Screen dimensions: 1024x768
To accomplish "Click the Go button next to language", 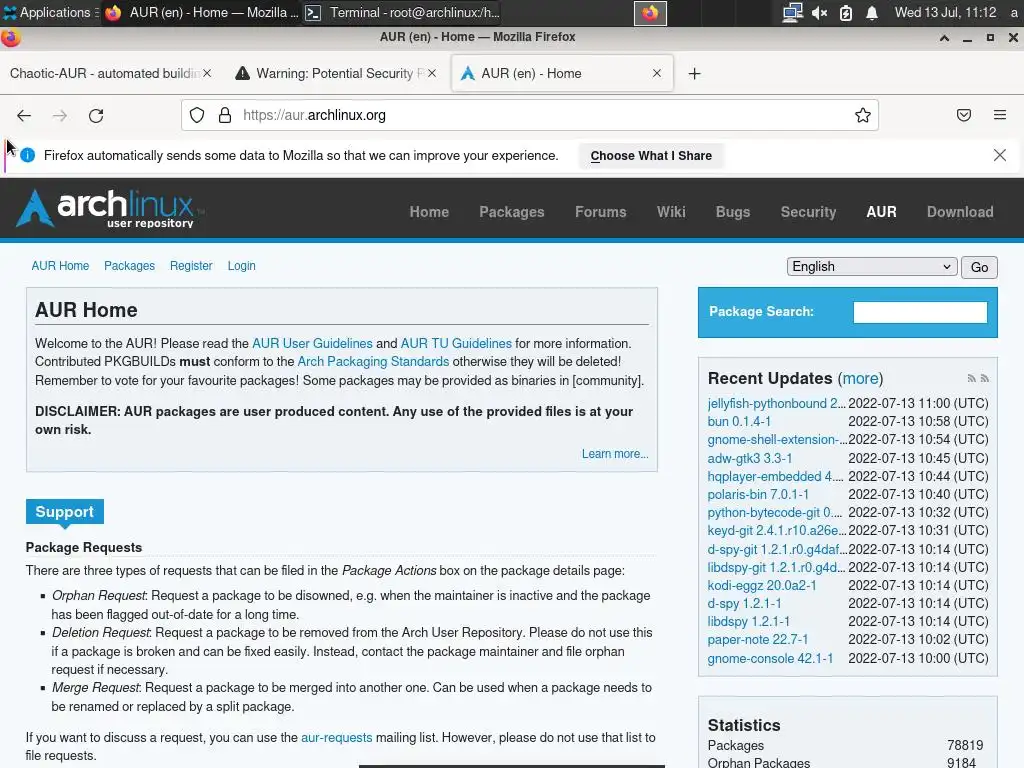I will coord(979,267).
